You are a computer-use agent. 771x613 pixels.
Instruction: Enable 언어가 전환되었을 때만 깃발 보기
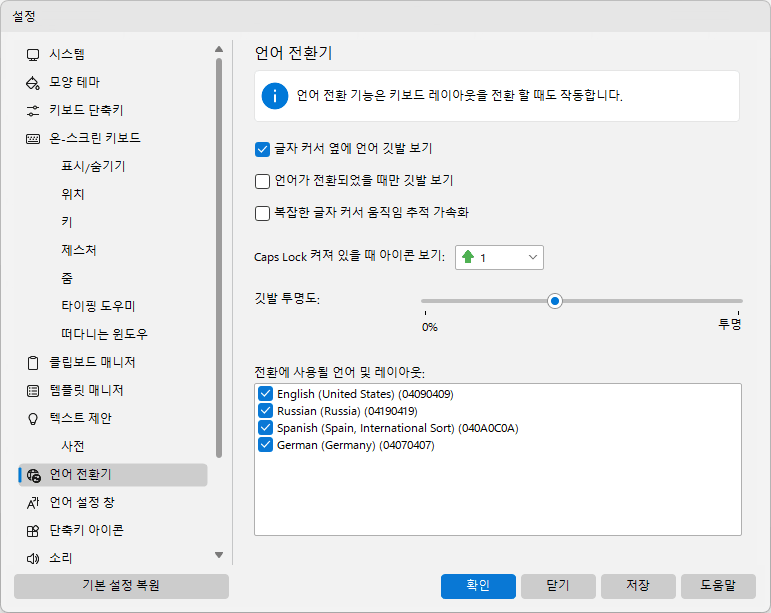263,181
